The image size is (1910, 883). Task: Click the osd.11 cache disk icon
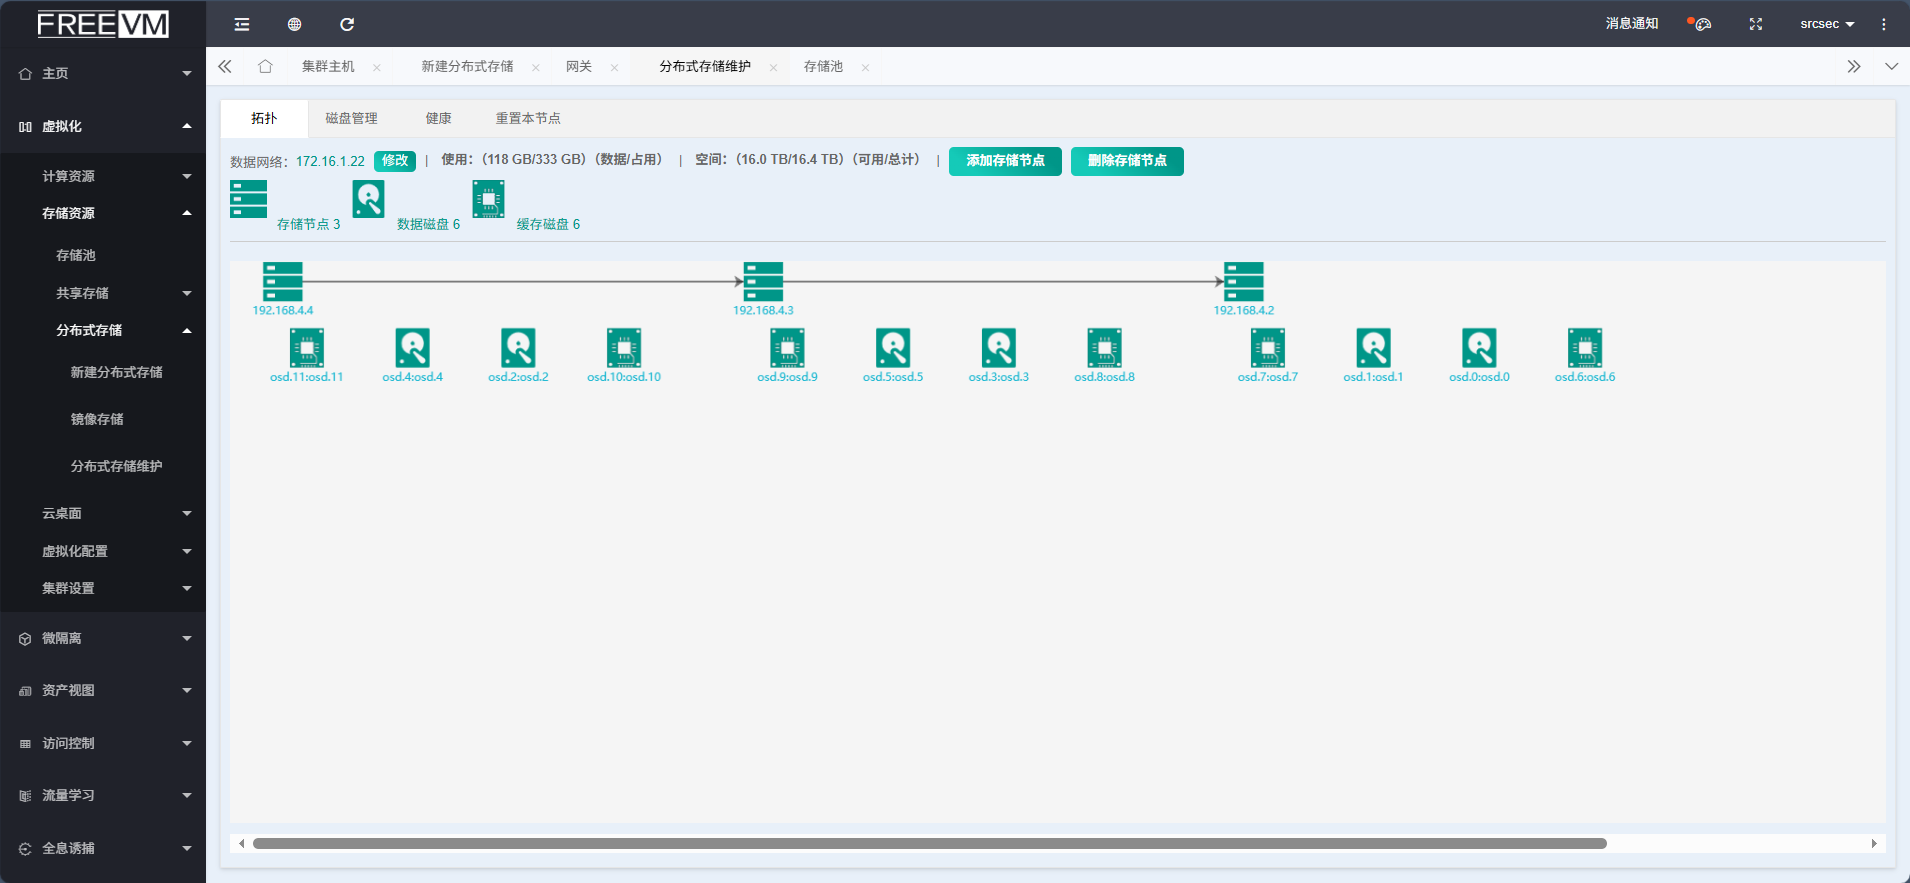pyautogui.click(x=306, y=348)
